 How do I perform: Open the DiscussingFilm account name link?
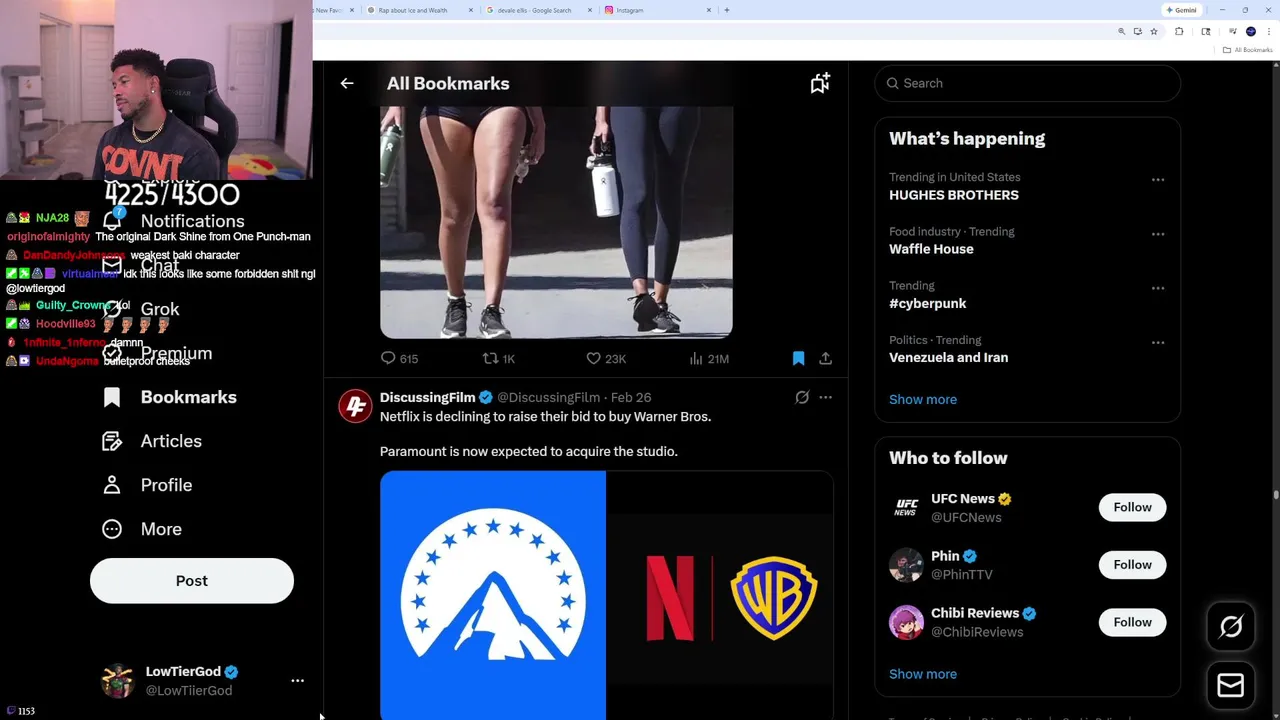tap(427, 397)
